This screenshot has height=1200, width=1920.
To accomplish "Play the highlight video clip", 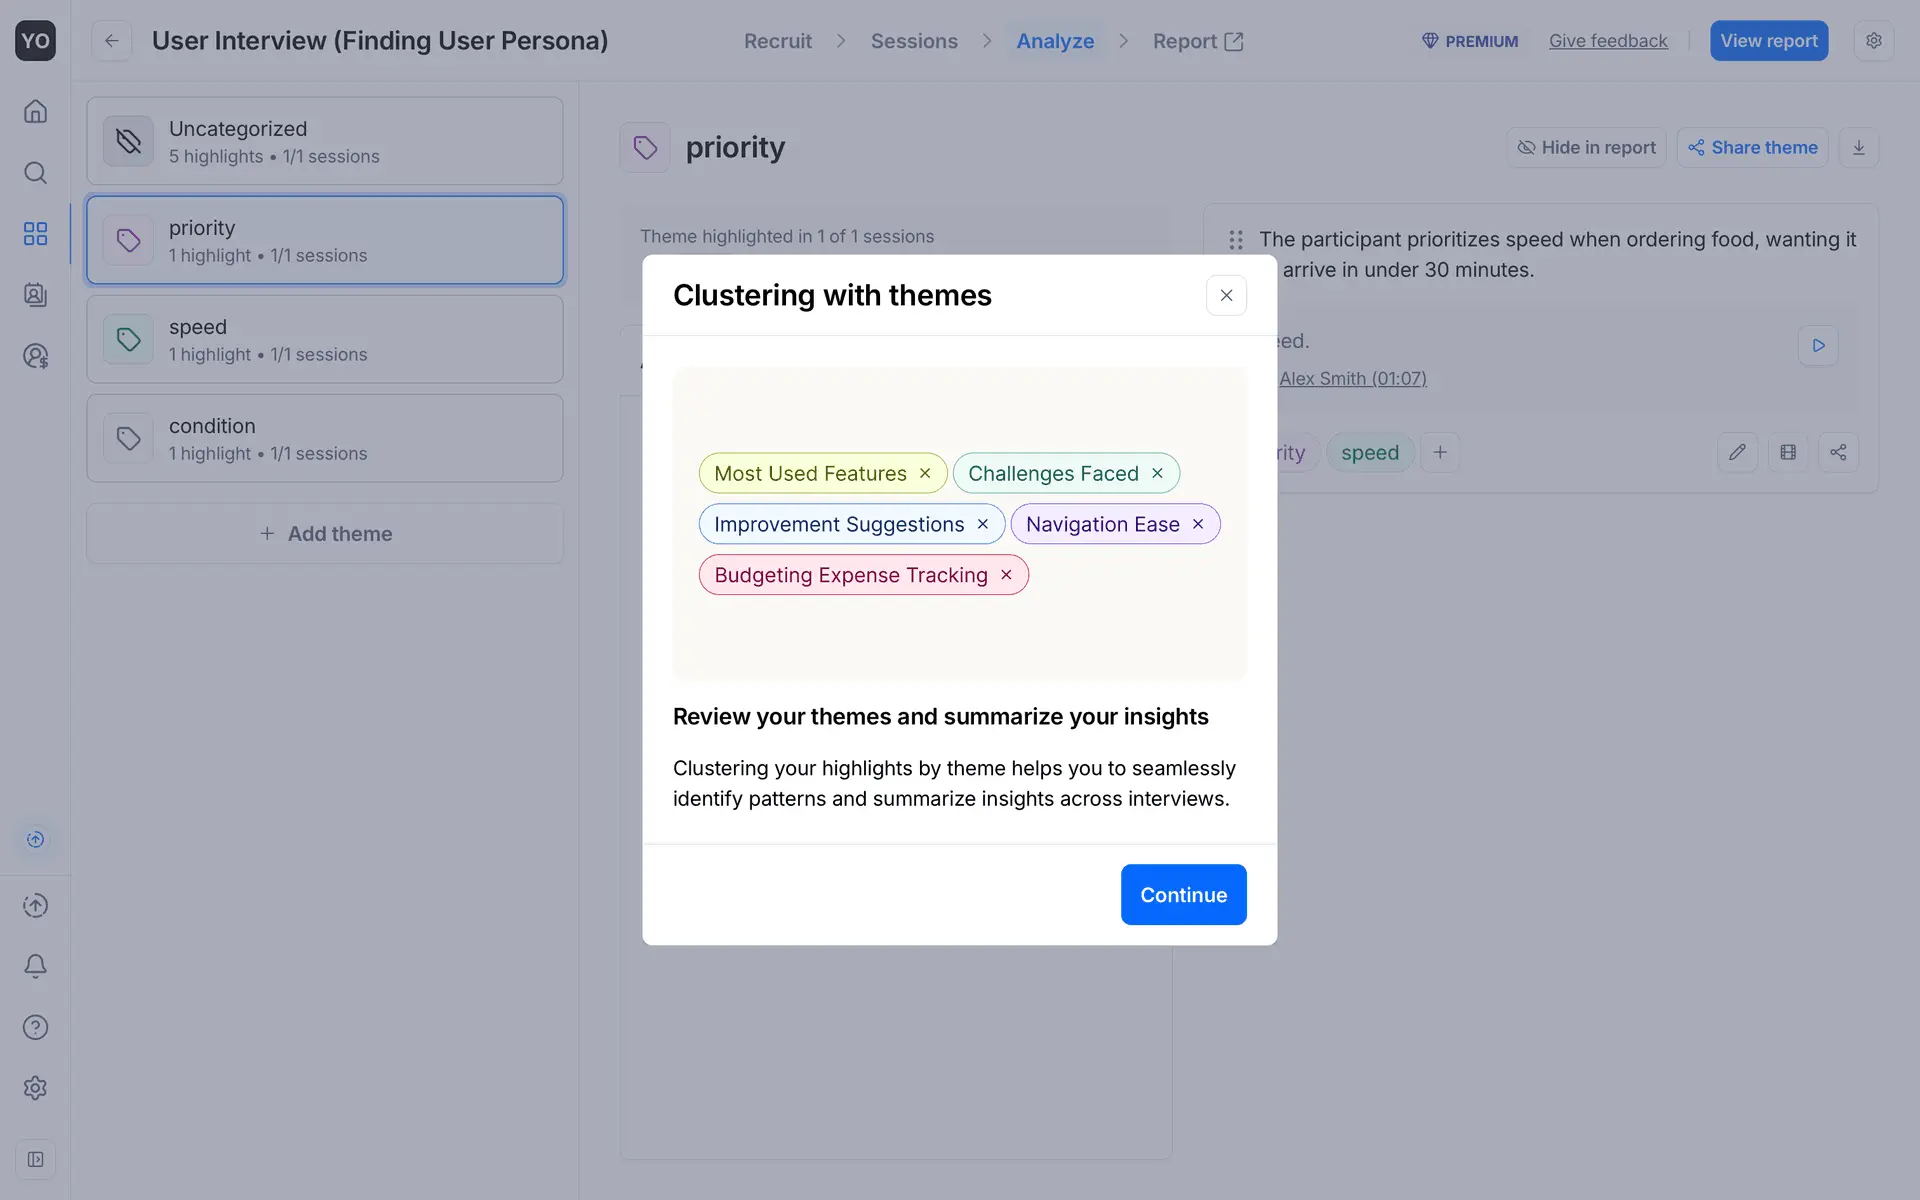I will (x=1818, y=346).
